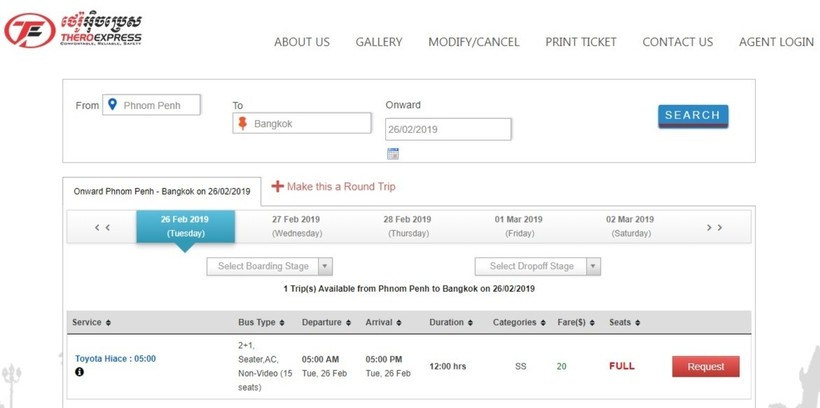Expand the Select Dropoff Stage dropdown
The width and height of the screenshot is (820, 408).
[x=537, y=266]
